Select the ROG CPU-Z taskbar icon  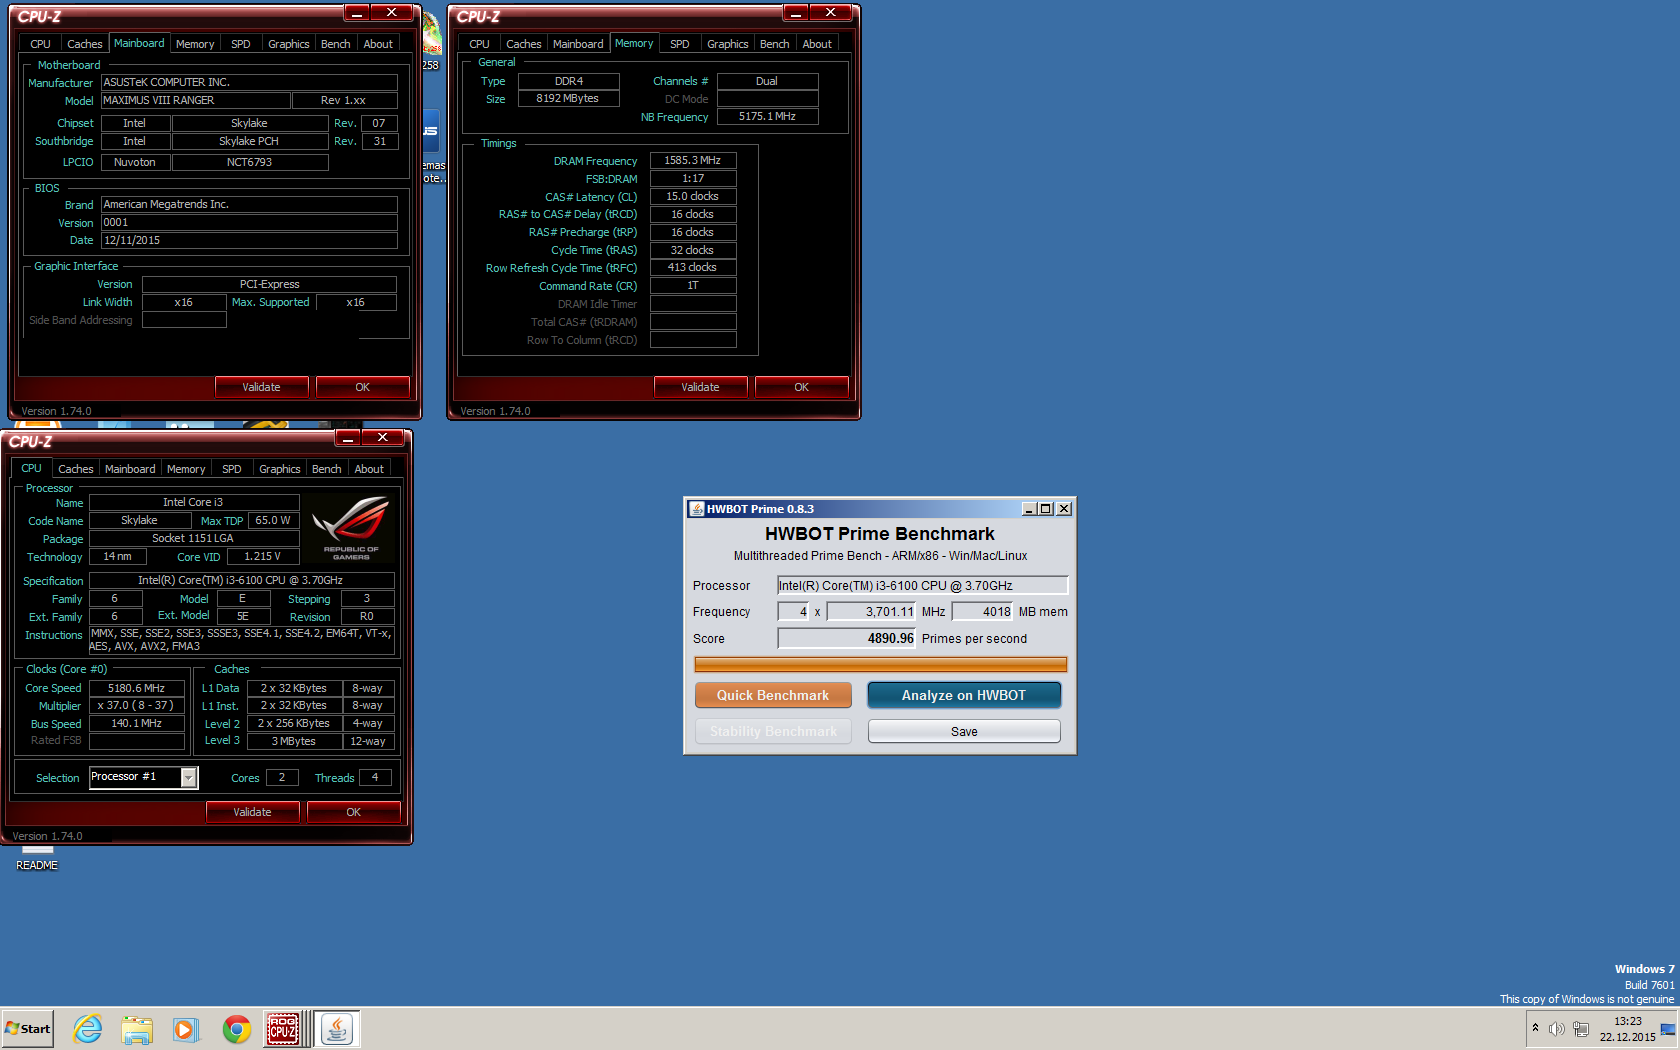283,1029
